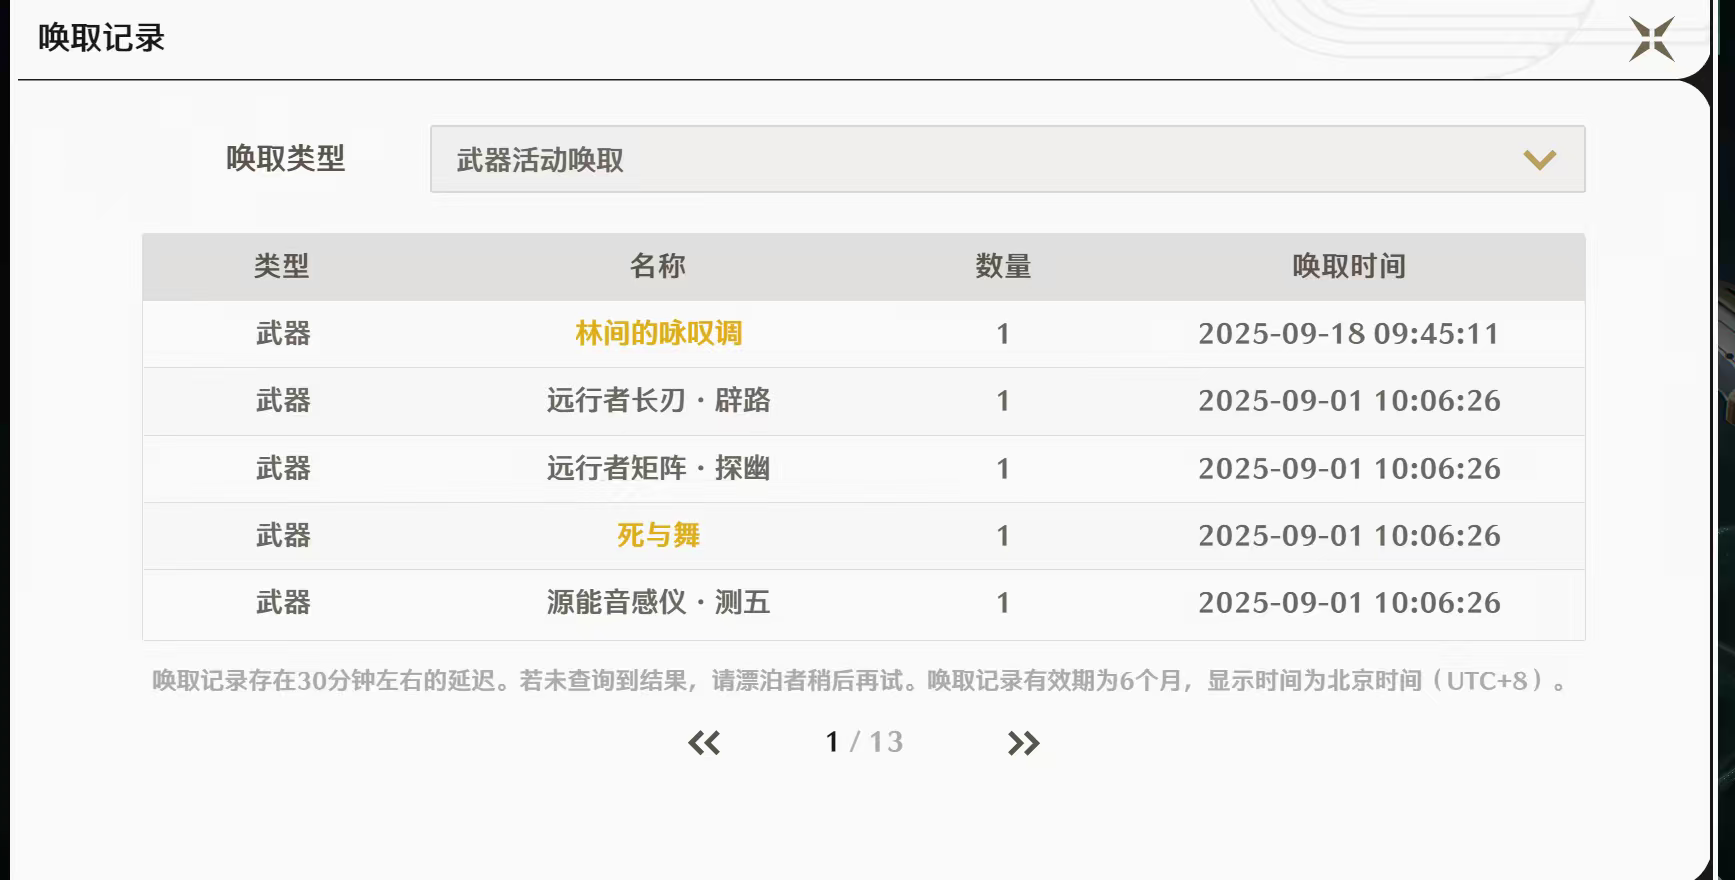1735x880 pixels.
Task: Go to previous page with the double-left arrows
Action: [704, 743]
